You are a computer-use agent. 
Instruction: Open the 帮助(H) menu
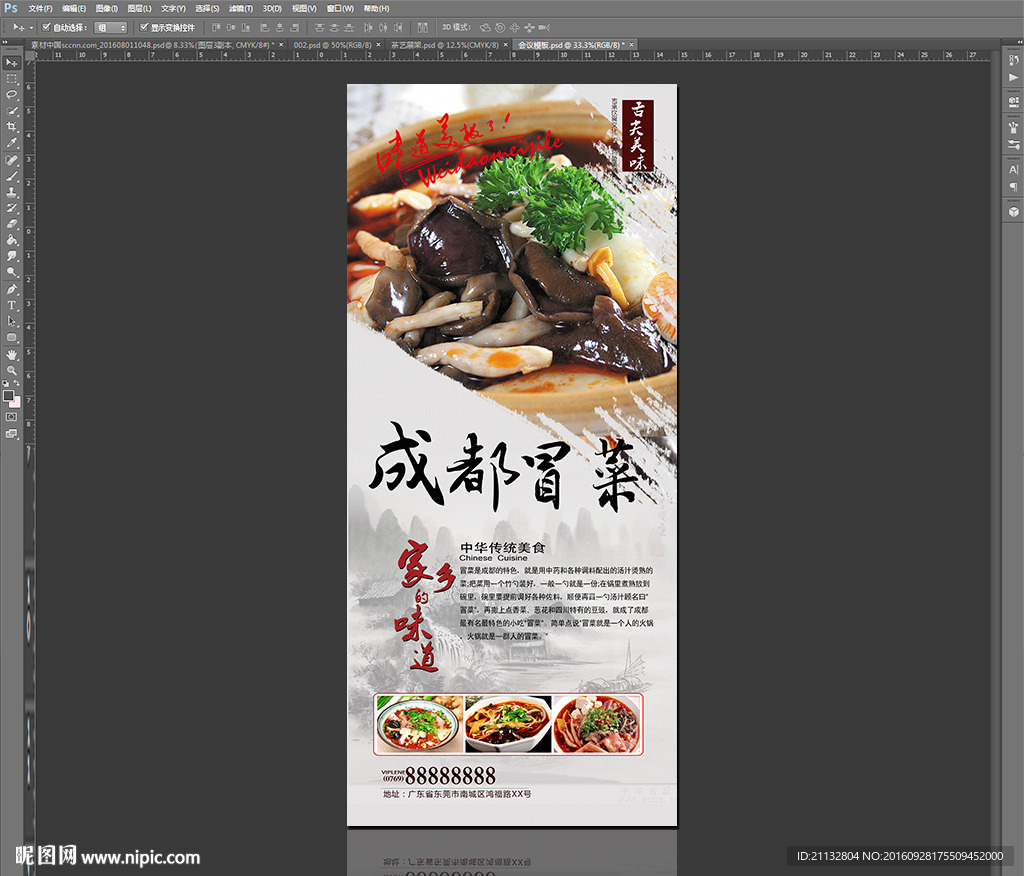click(376, 8)
